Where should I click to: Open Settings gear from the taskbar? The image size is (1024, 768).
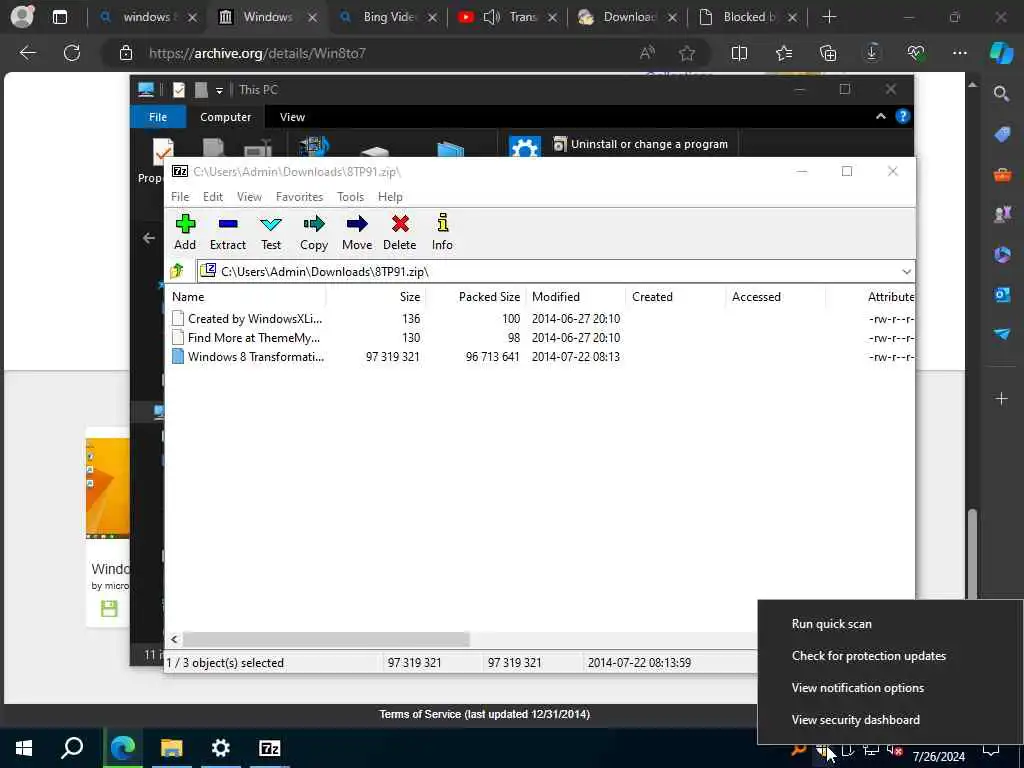[221, 748]
